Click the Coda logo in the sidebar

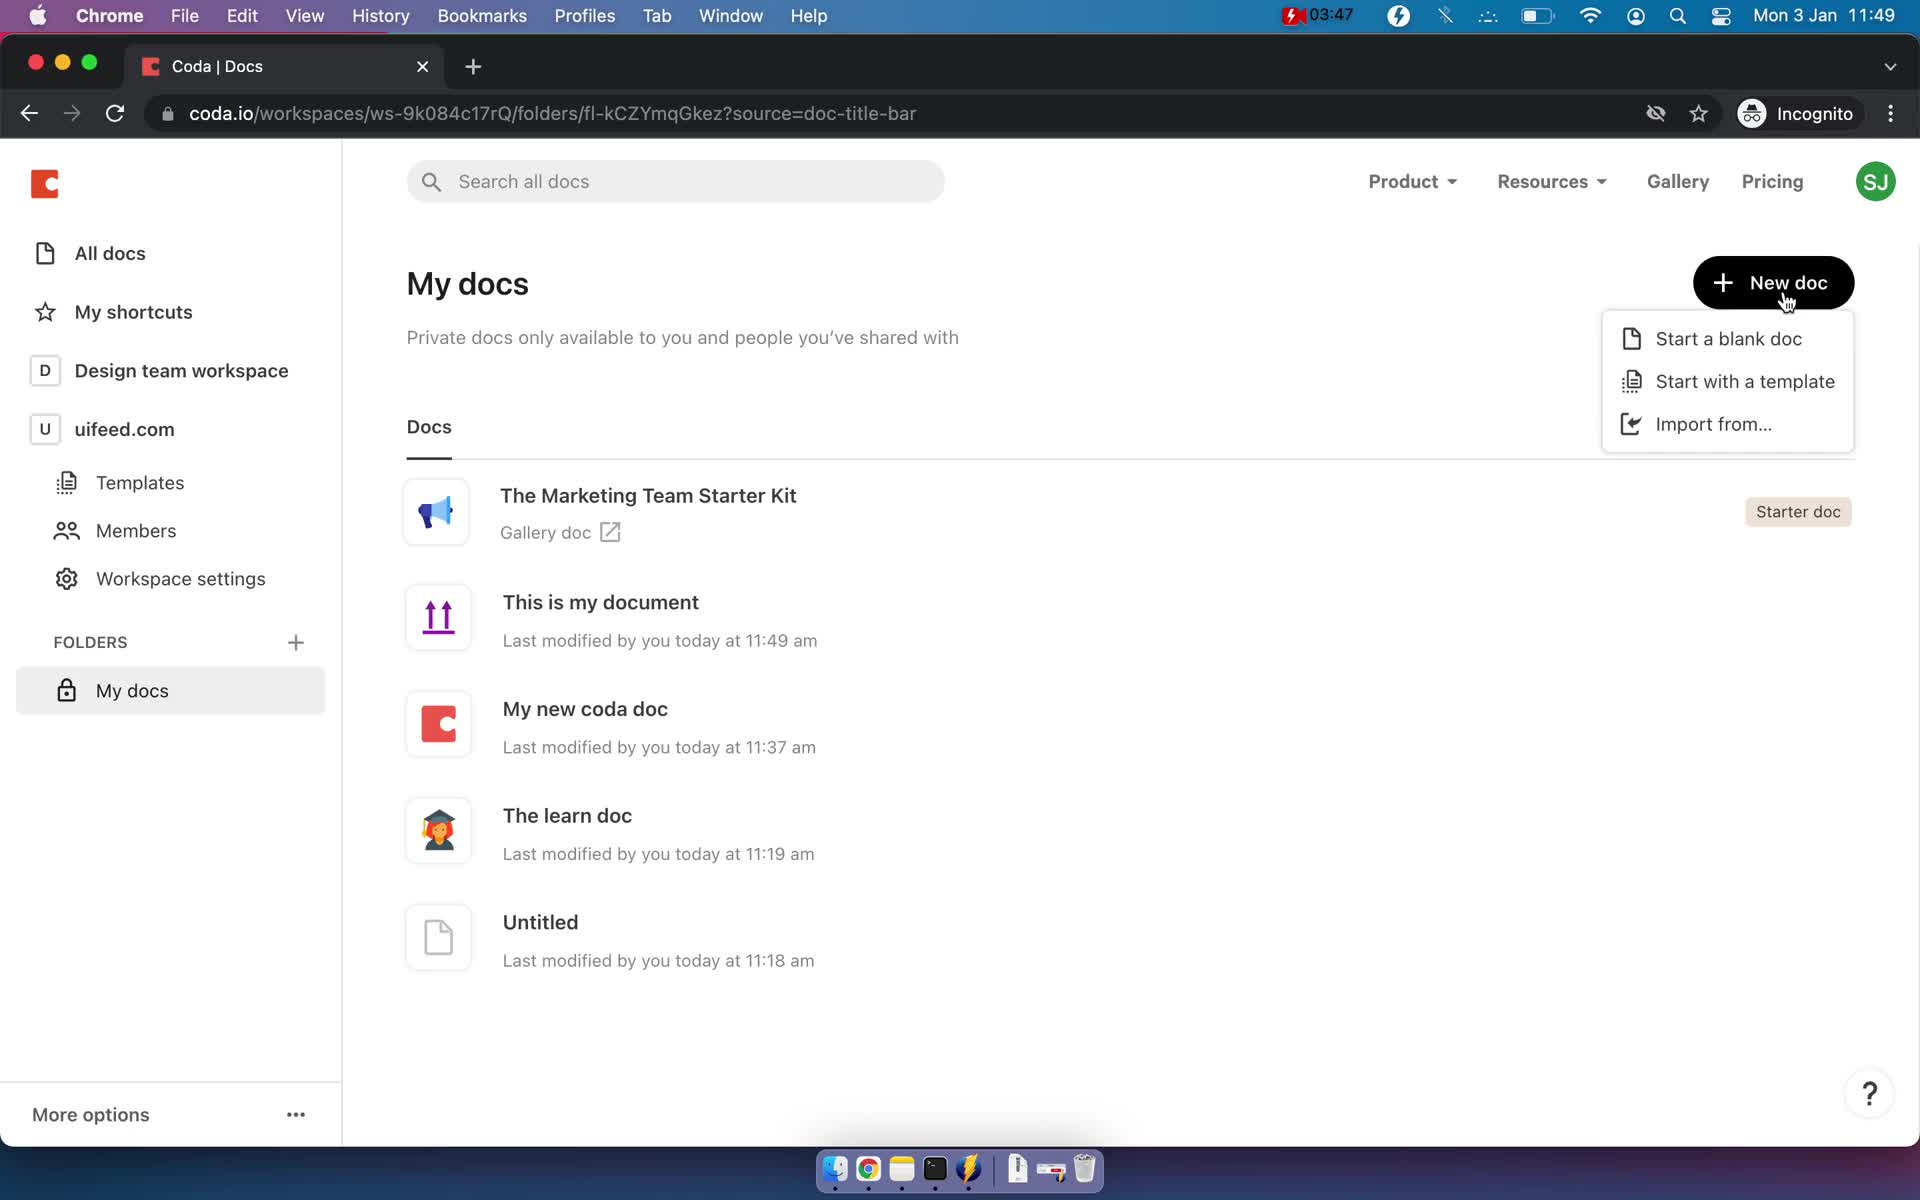[45, 184]
